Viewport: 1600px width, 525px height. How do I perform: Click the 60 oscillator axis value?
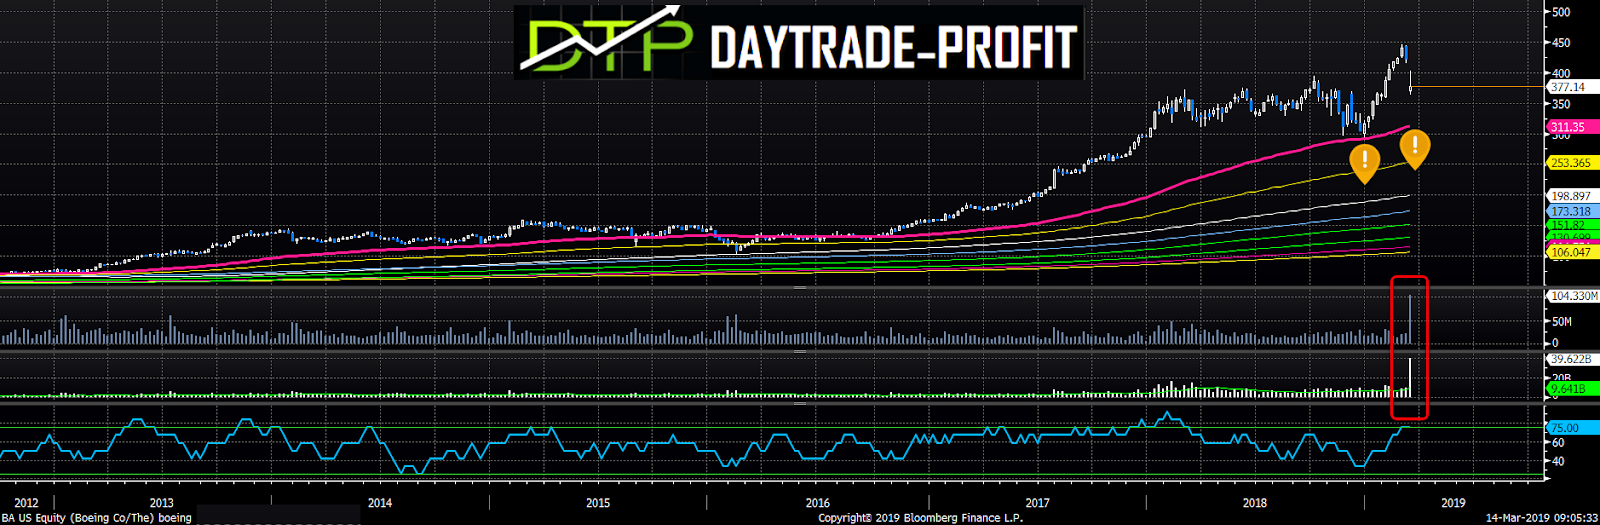coord(1558,443)
